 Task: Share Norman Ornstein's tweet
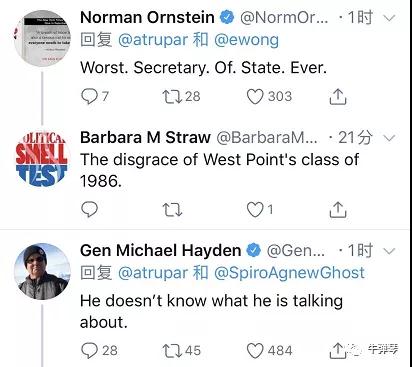tap(338, 97)
